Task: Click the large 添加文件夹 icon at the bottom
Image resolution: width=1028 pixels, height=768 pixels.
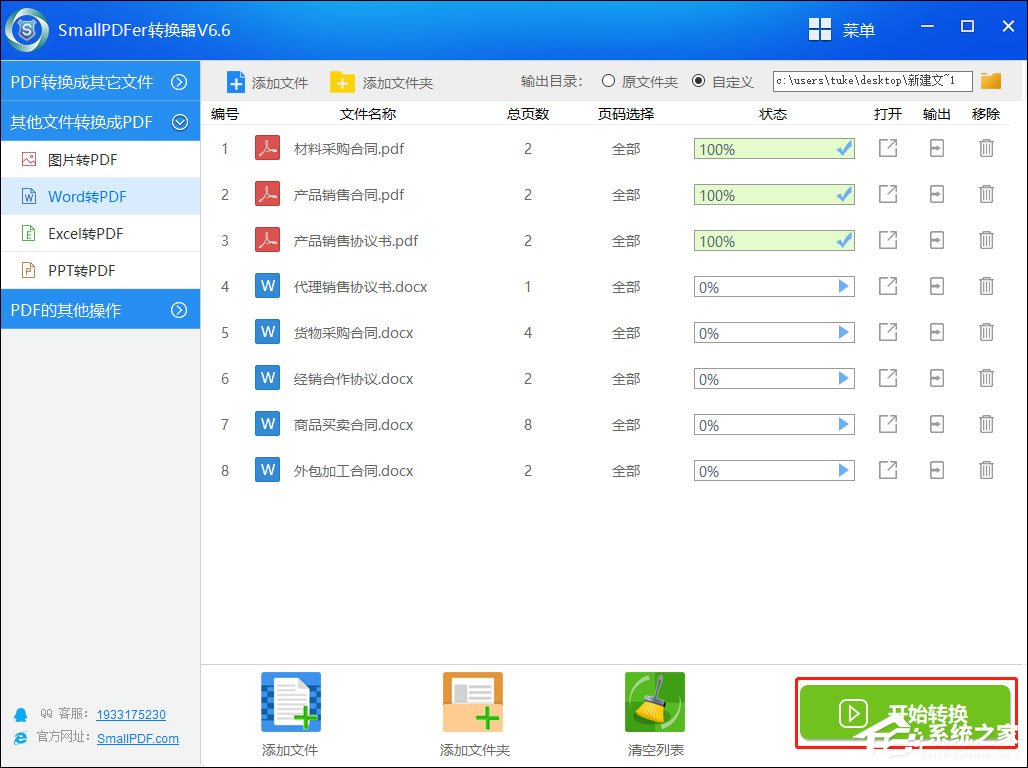Action: 472,702
